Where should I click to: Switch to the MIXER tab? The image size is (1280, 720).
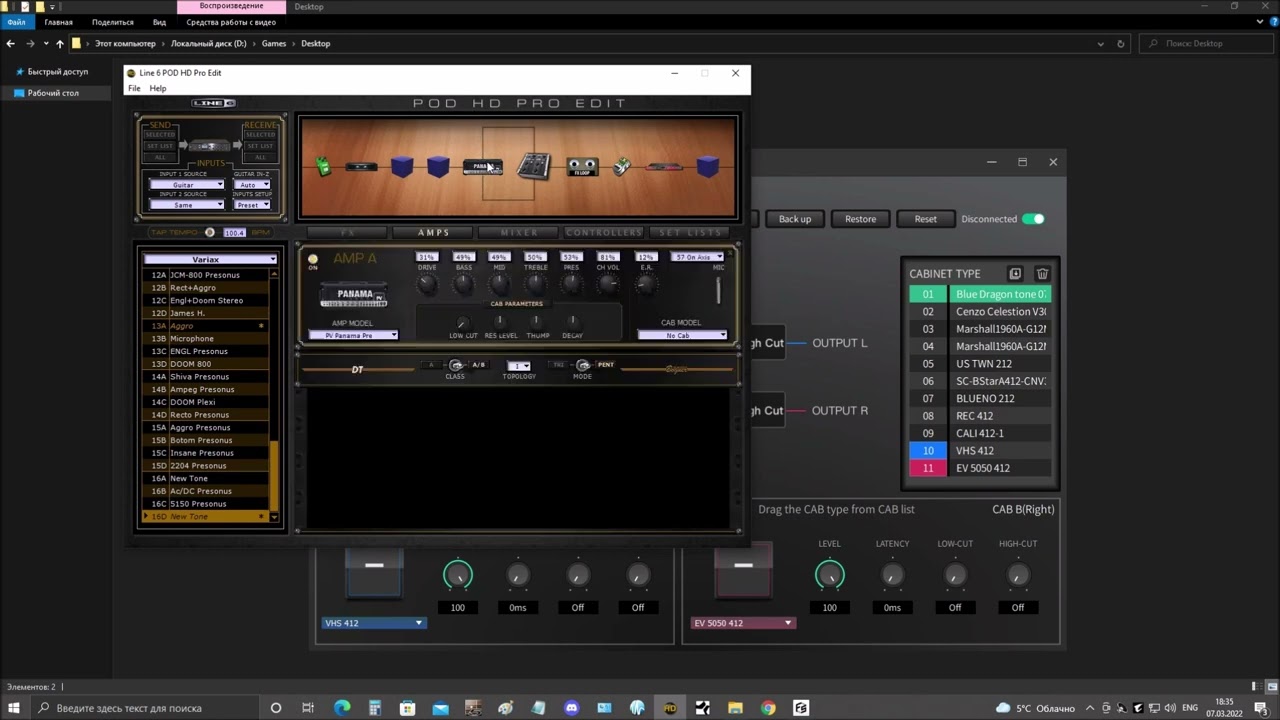point(519,232)
